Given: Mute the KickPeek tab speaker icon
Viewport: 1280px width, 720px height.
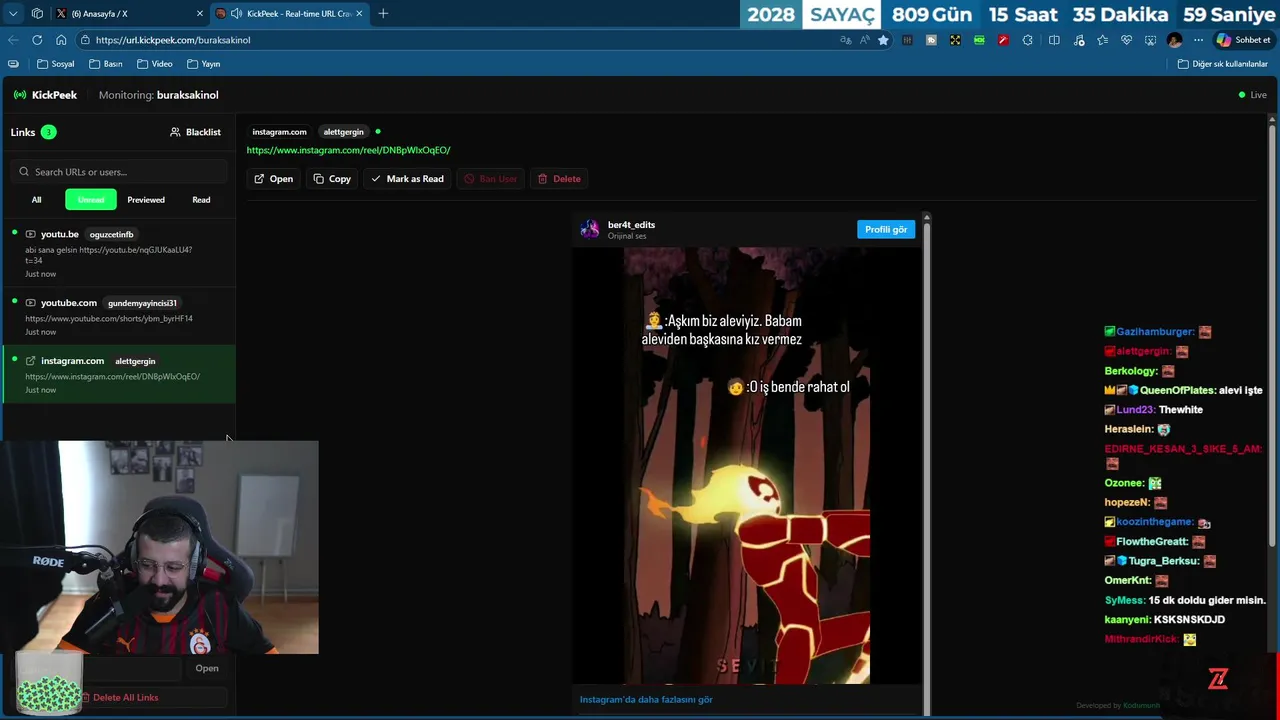Looking at the screenshot, I should click(236, 13).
